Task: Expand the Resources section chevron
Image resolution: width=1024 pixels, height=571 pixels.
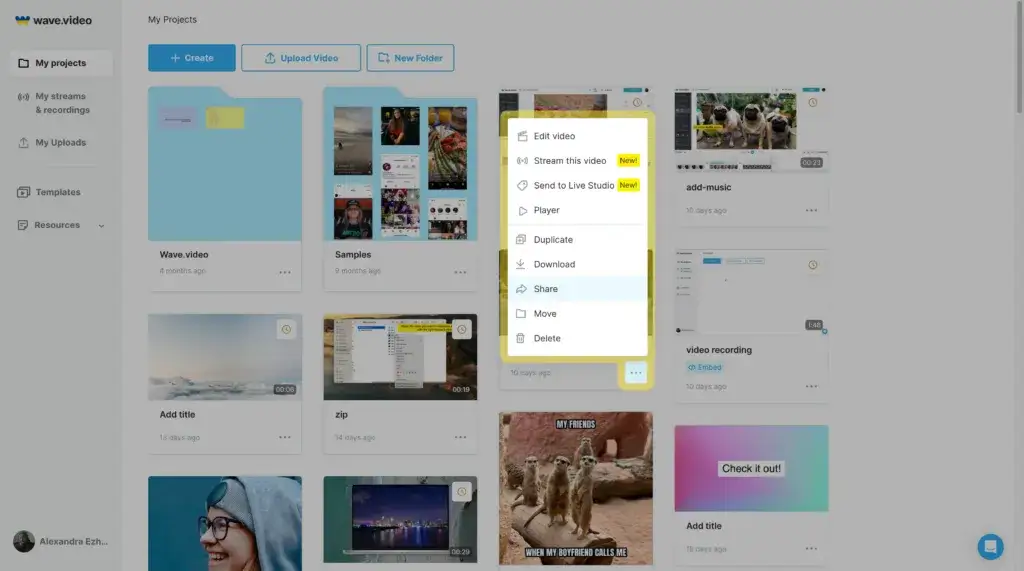Action: [x=101, y=225]
